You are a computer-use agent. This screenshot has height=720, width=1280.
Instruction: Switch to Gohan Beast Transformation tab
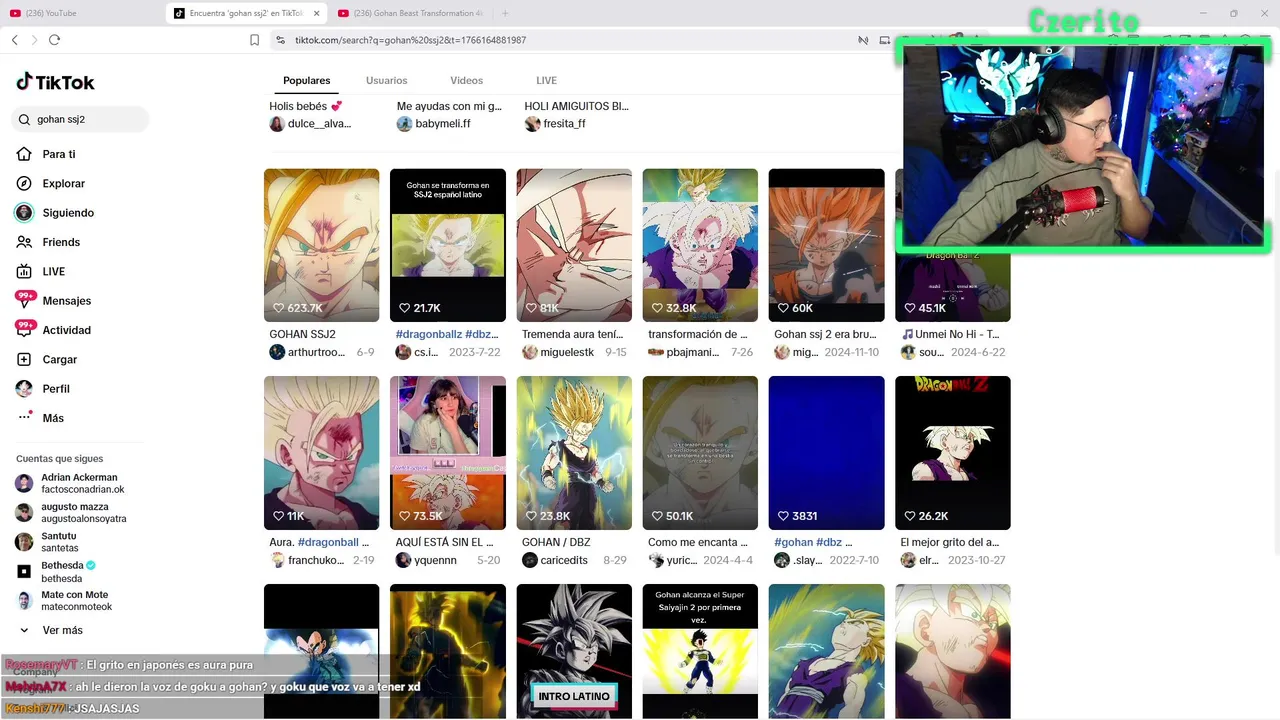[x=409, y=13]
